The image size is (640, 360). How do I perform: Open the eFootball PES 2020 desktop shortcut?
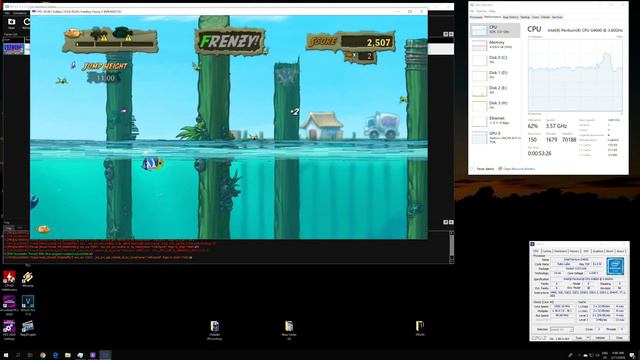click(9, 304)
